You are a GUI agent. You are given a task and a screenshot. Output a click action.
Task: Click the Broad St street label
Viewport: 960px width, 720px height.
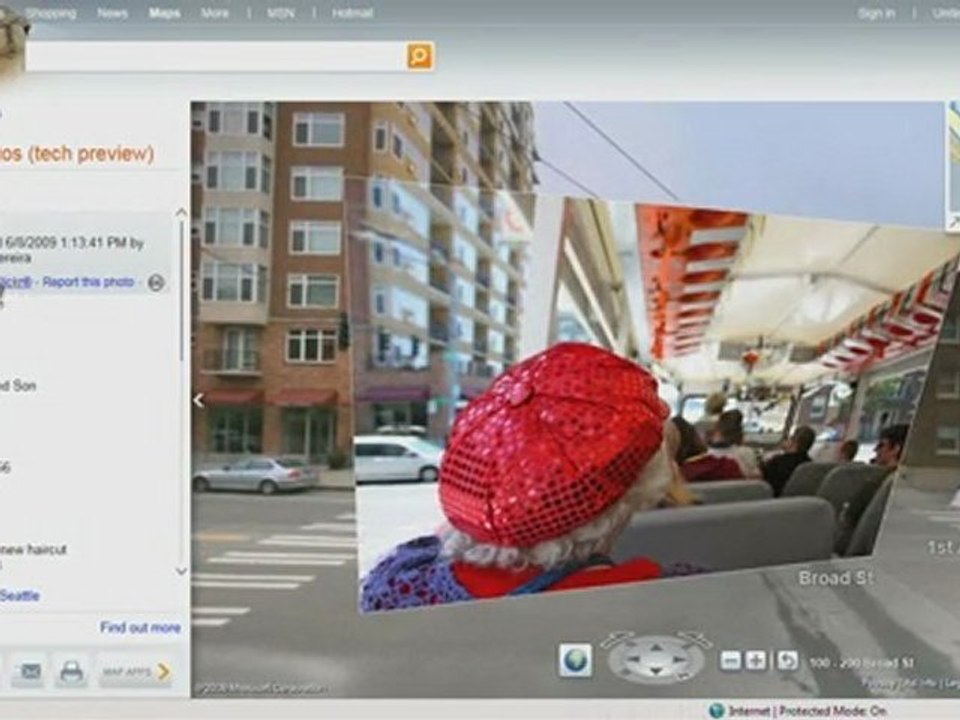tap(836, 578)
